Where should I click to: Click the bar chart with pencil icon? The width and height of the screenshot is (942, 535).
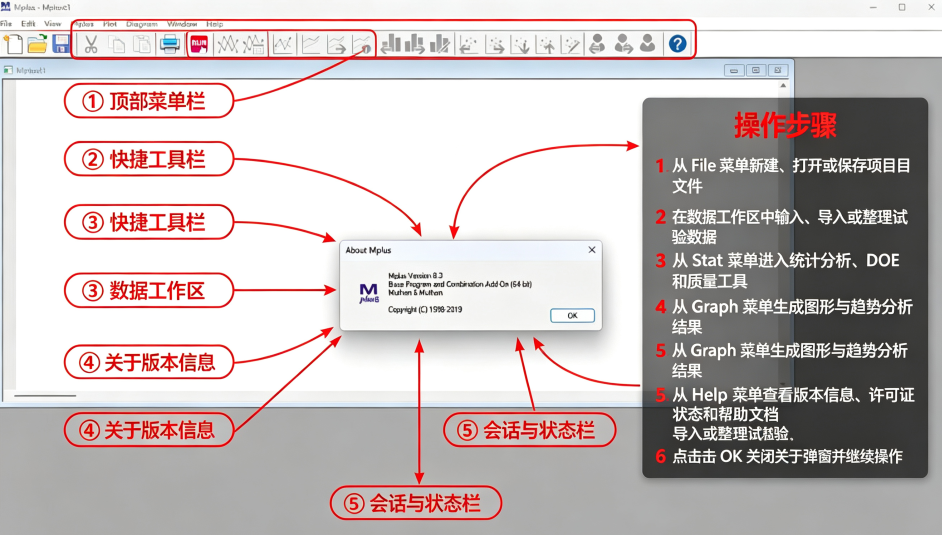440,44
